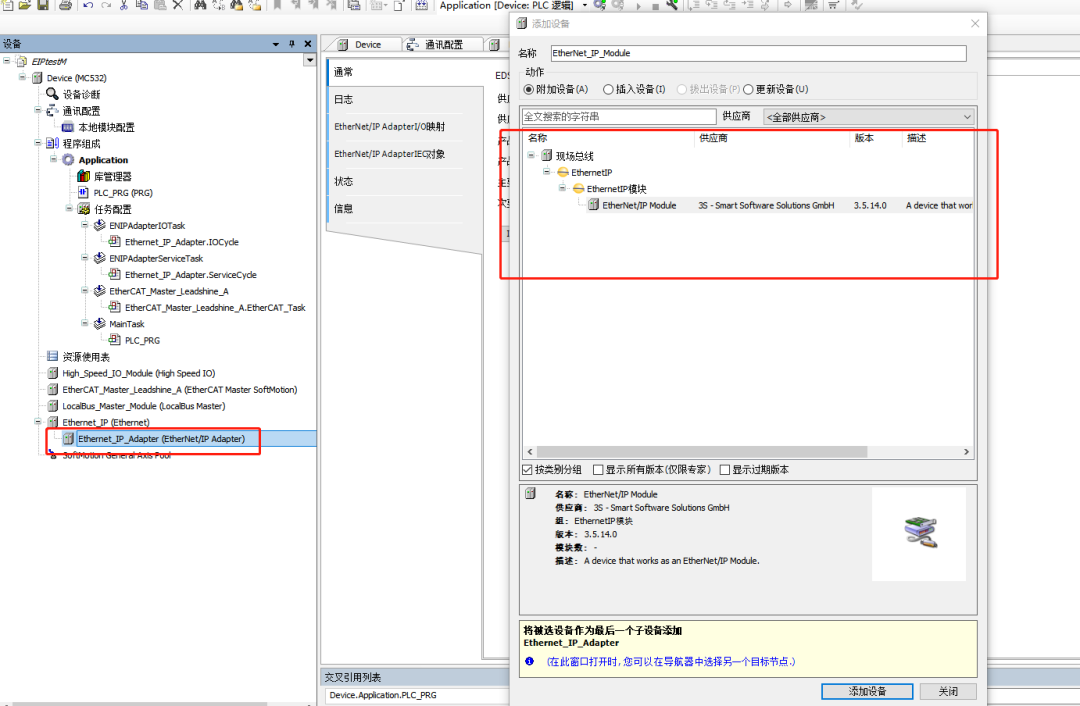Open 设备诊断 with the magnifier icon
Image resolution: width=1080 pixels, height=706 pixels.
coord(53,94)
